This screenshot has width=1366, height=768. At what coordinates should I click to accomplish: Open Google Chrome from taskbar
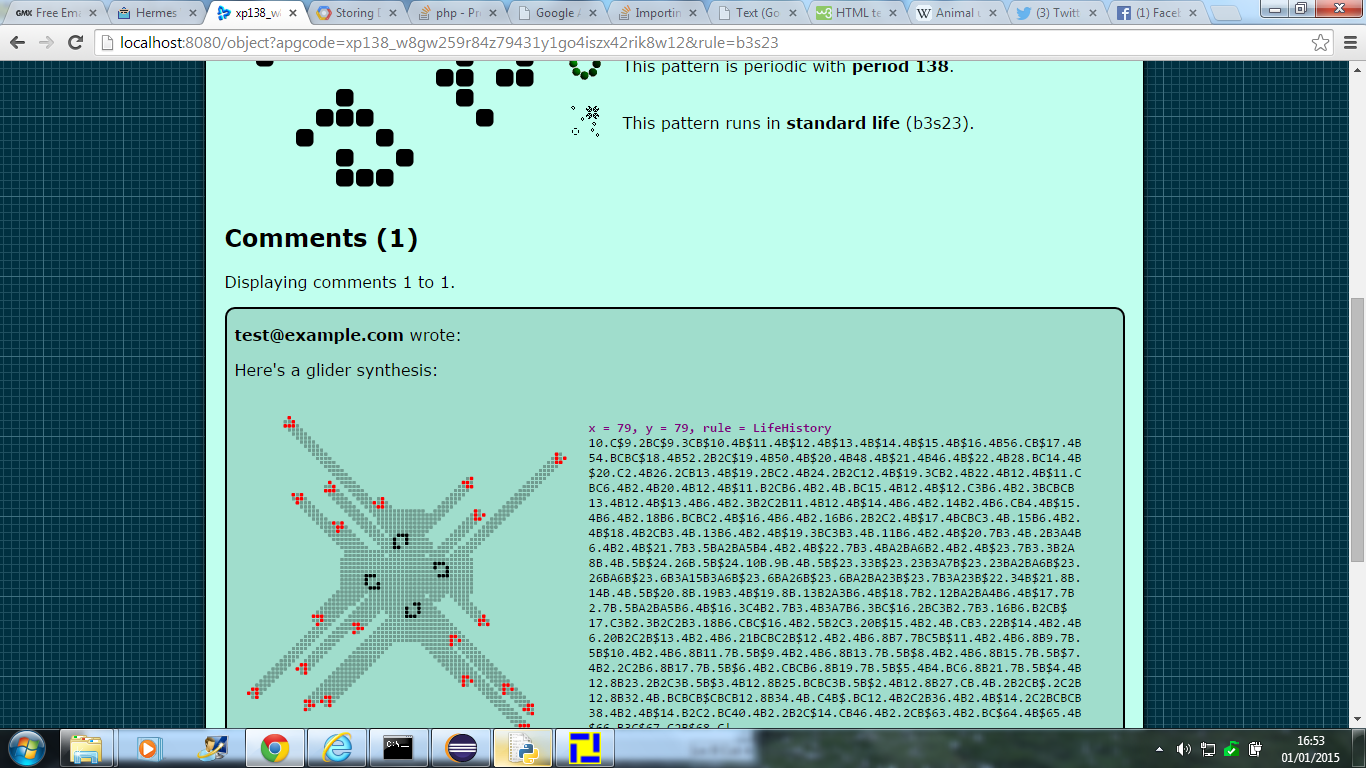point(274,748)
